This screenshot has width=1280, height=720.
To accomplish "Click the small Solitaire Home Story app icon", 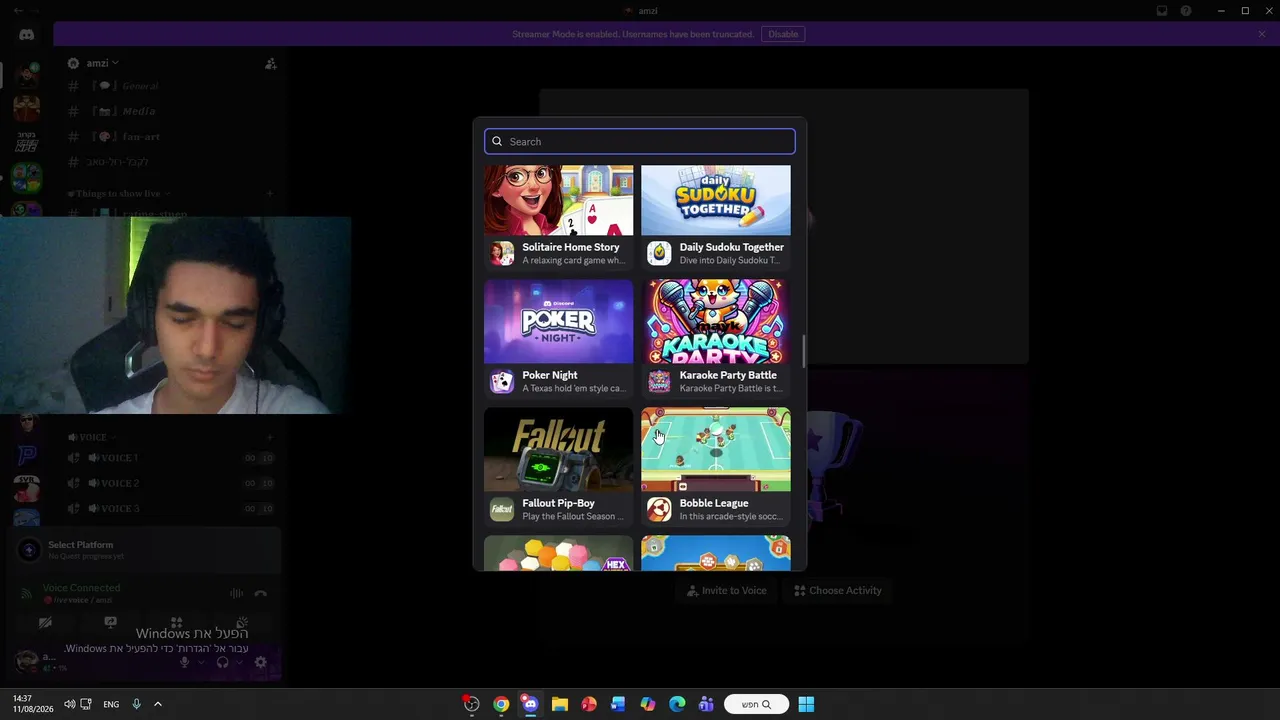I will [x=502, y=253].
